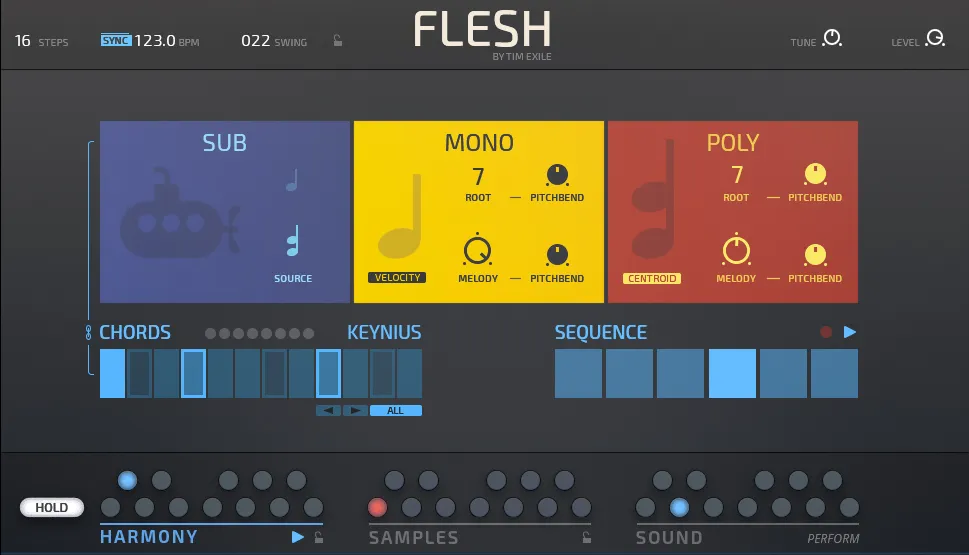Click the PERFORM label

coord(833,538)
